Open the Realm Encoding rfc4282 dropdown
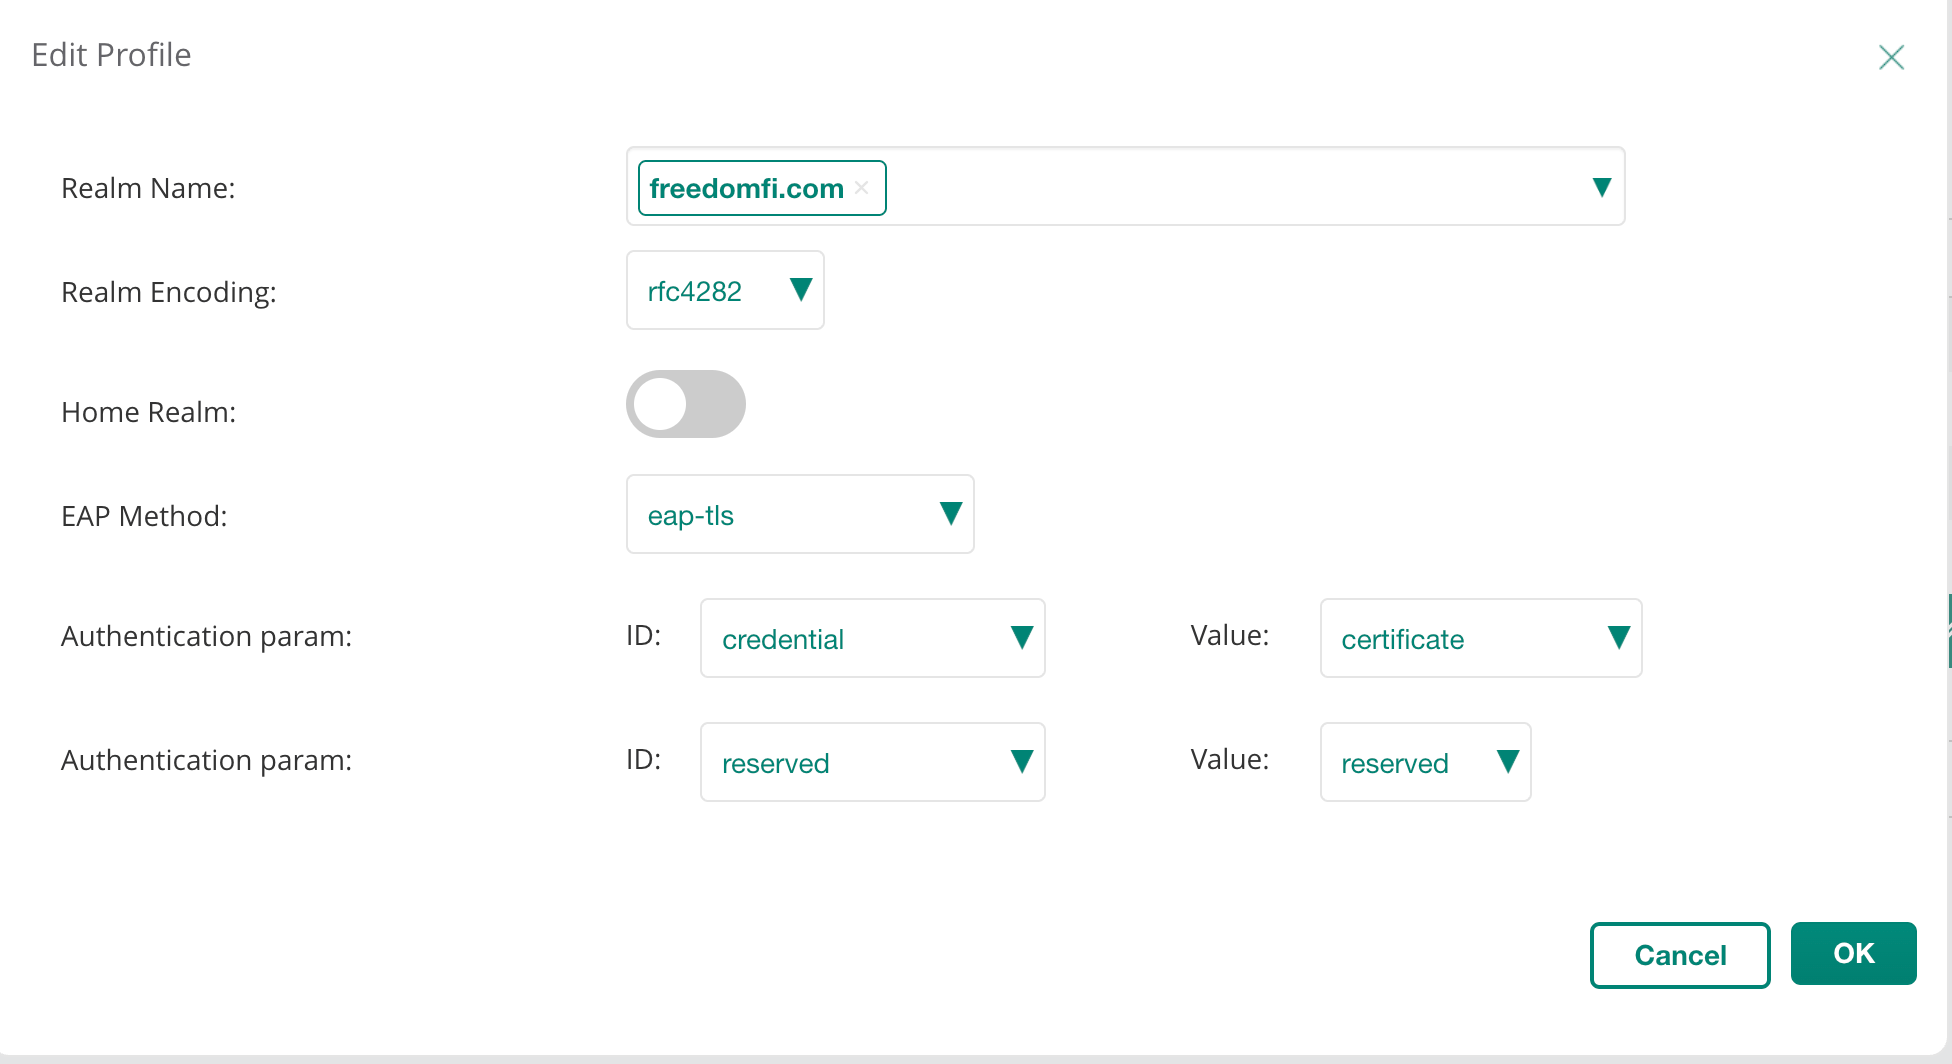The height and width of the screenshot is (1064, 1952). coord(724,290)
